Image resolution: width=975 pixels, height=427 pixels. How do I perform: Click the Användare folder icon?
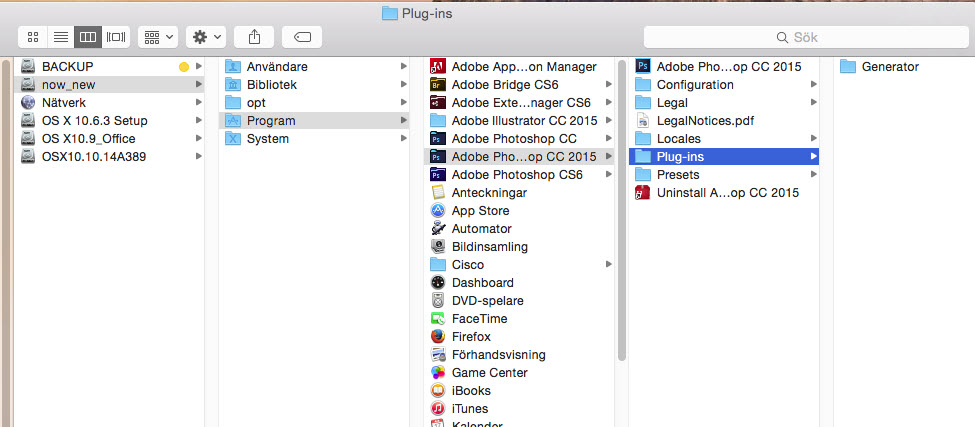point(233,67)
